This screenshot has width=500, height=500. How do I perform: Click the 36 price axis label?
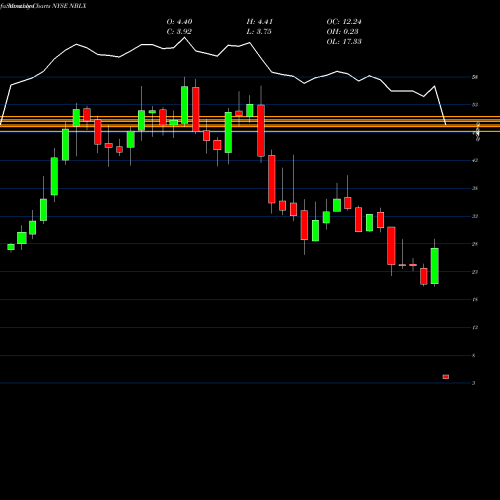click(475, 189)
